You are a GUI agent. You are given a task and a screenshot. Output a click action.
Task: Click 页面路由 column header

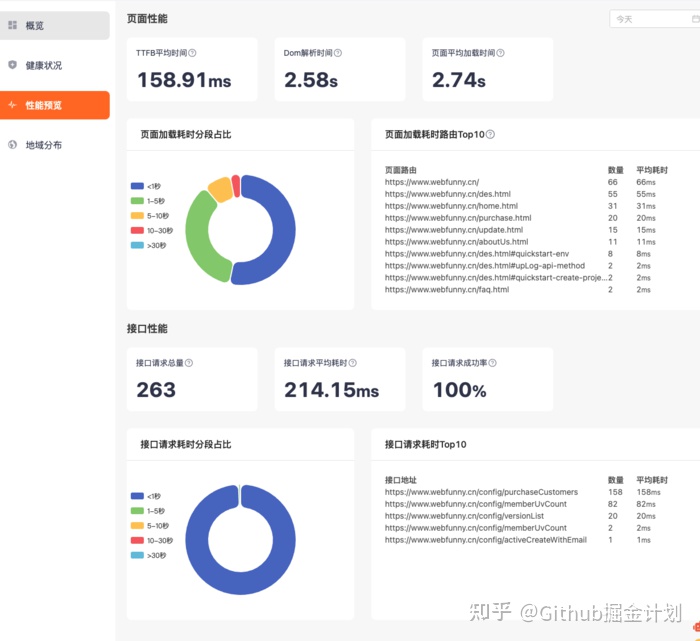click(x=400, y=170)
